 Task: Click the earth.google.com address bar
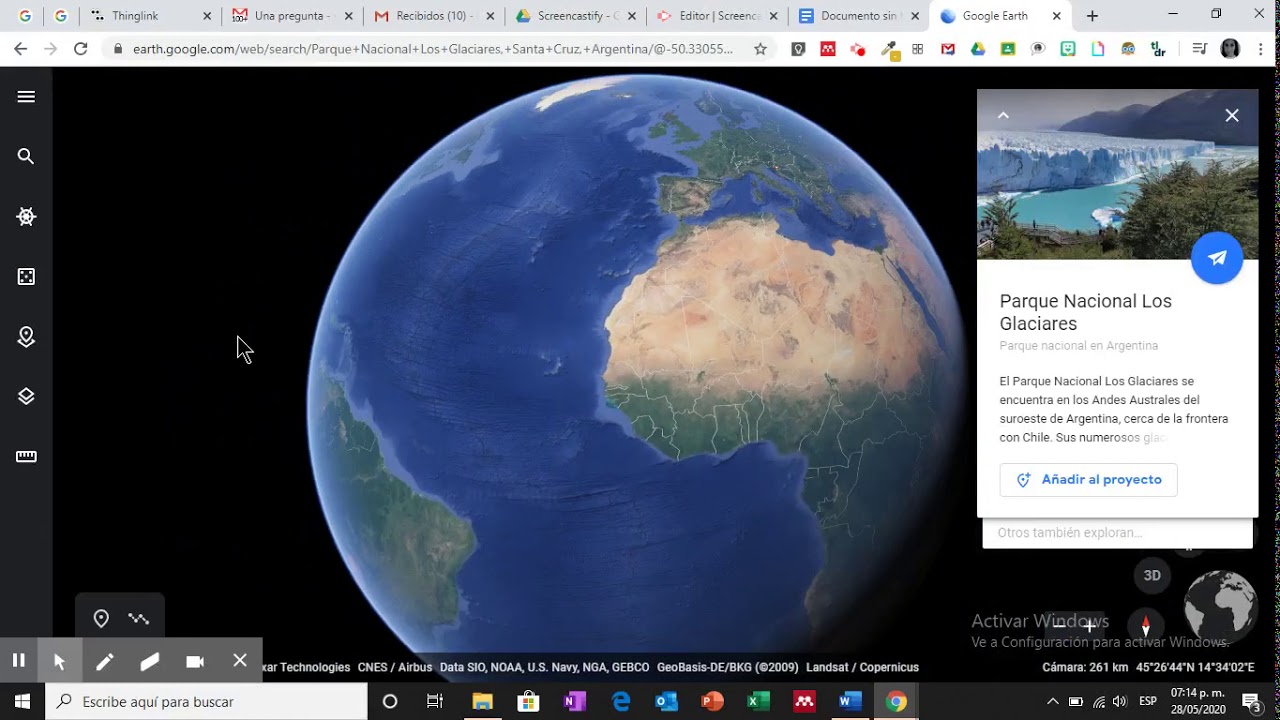[432, 49]
